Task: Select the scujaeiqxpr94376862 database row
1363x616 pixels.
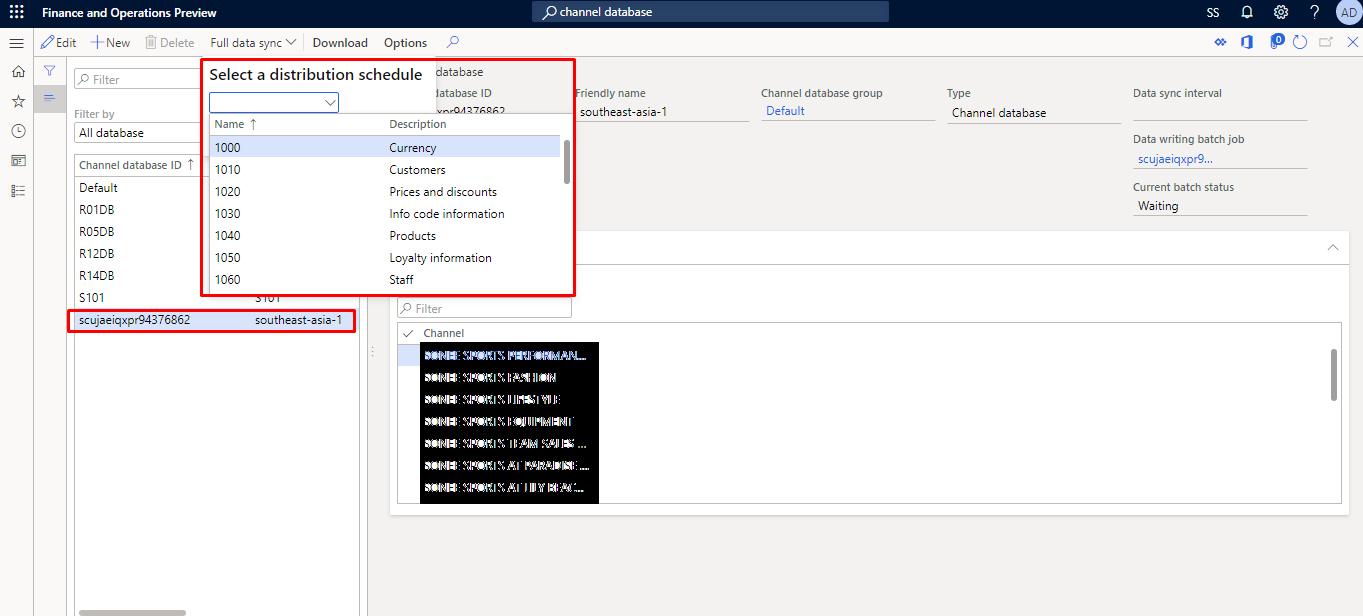Action: (x=215, y=320)
